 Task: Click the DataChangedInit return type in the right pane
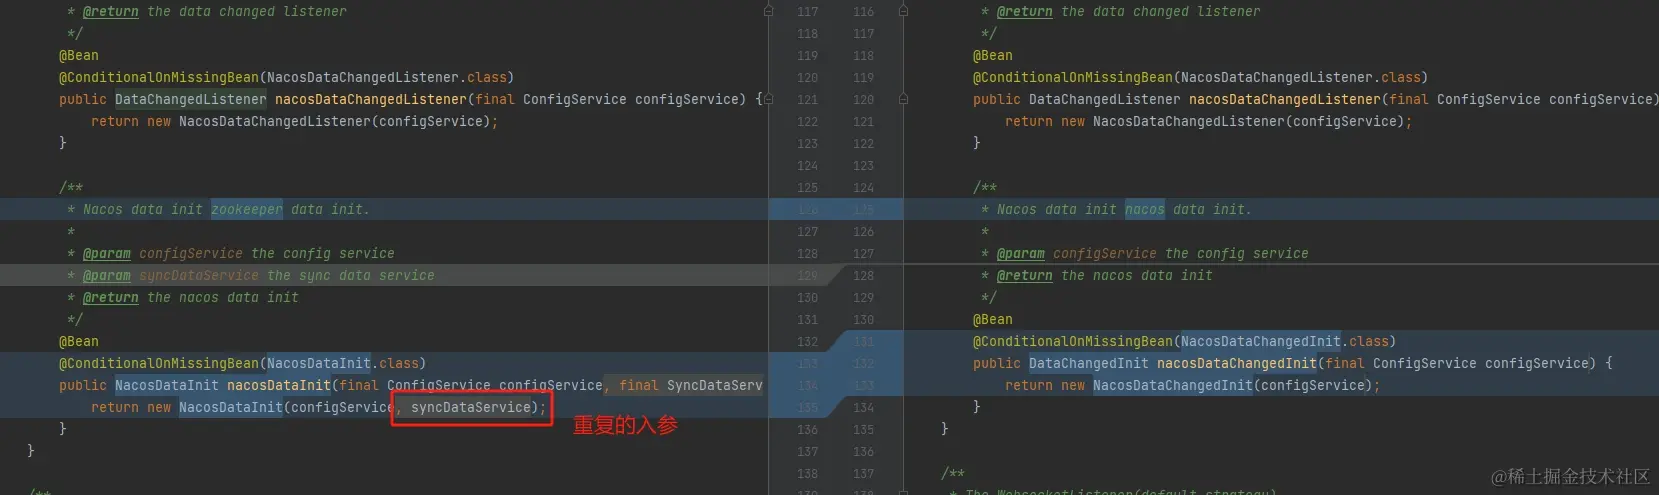tap(1089, 363)
